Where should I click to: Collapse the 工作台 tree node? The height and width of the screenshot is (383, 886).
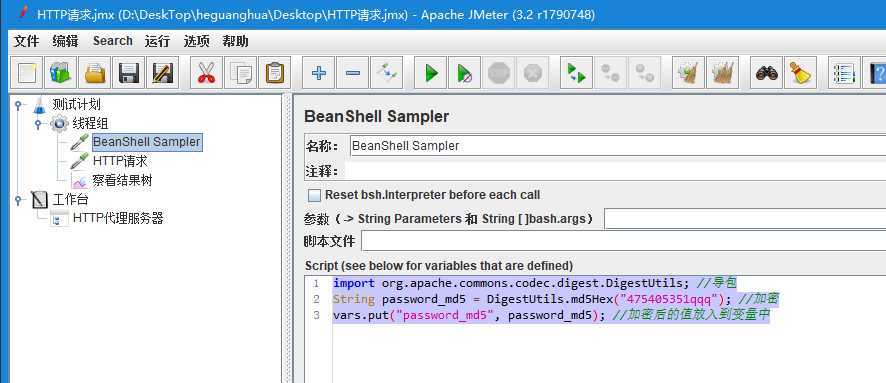click(x=18, y=199)
